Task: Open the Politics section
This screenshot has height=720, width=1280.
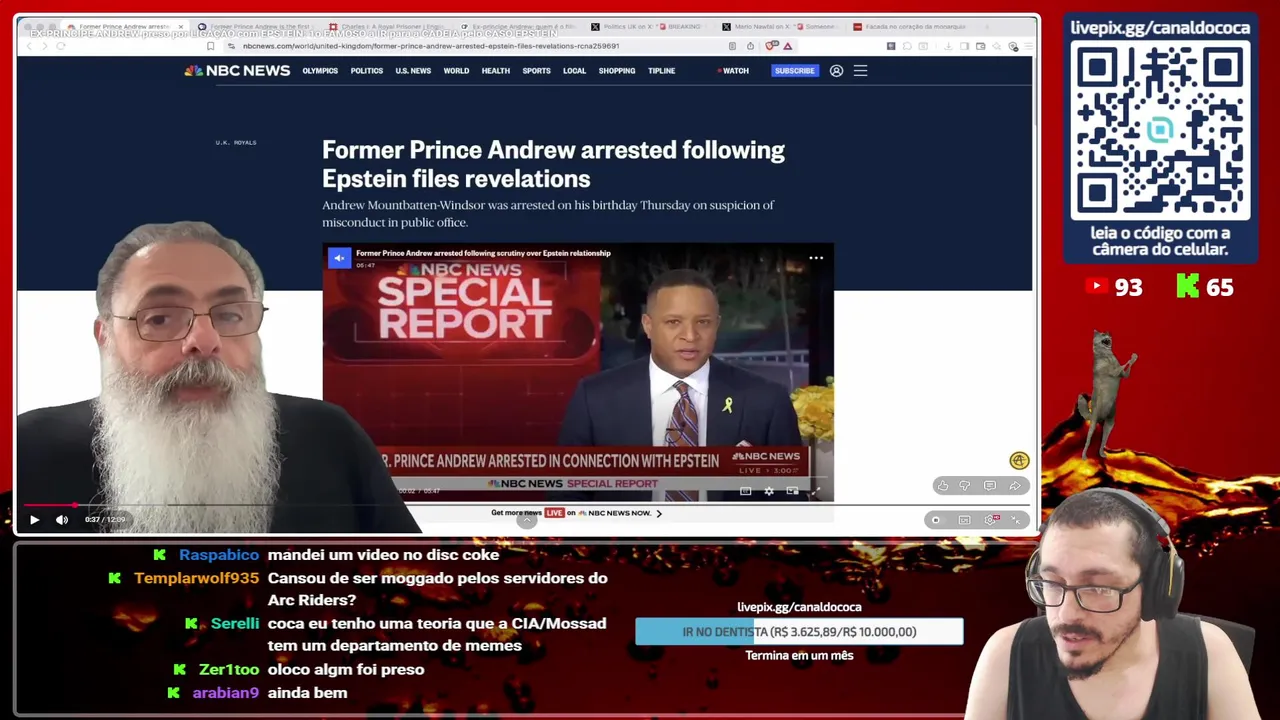Action: [x=367, y=71]
